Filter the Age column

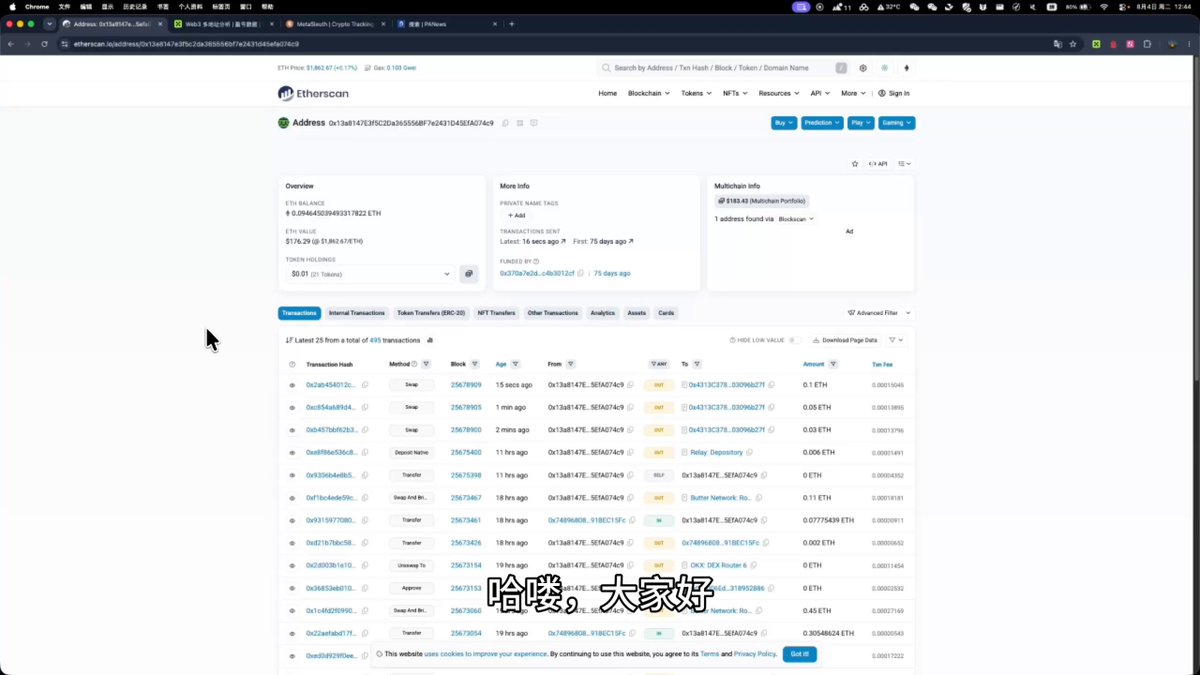click(x=516, y=364)
